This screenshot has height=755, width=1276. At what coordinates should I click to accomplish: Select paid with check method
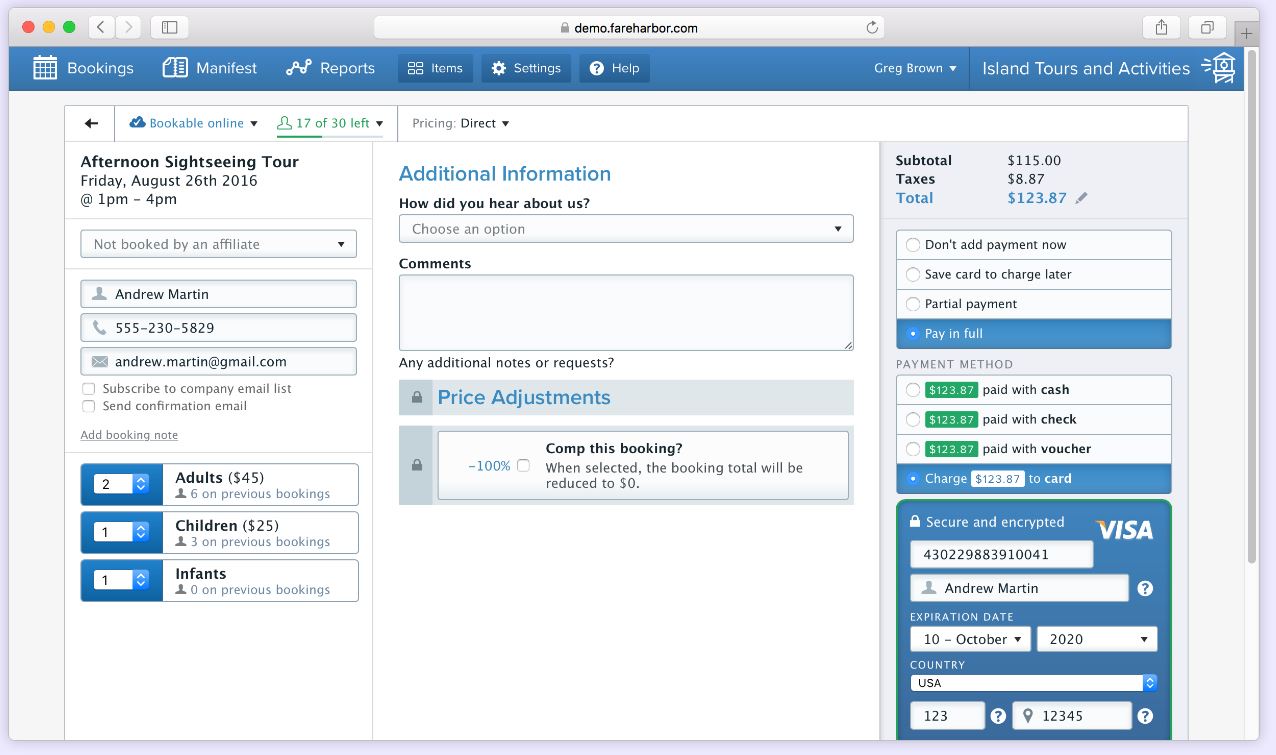point(1034,419)
